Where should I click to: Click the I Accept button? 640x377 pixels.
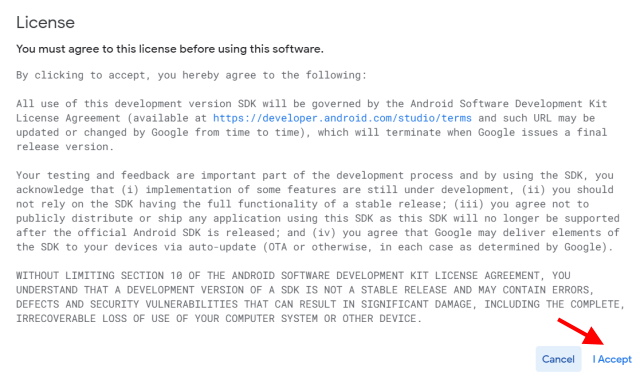(x=611, y=359)
